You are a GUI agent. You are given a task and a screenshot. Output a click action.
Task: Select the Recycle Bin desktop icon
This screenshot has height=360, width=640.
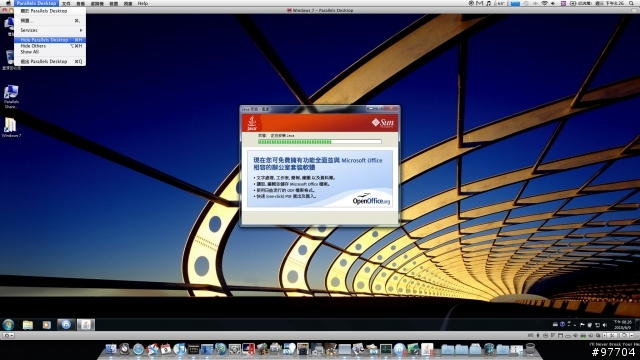click(10, 60)
